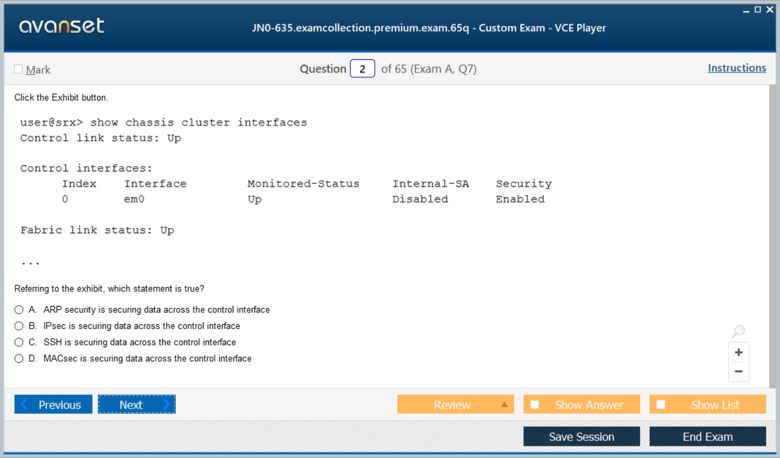Pick answer C about SSH
780x458 pixels.
click(x=19, y=342)
